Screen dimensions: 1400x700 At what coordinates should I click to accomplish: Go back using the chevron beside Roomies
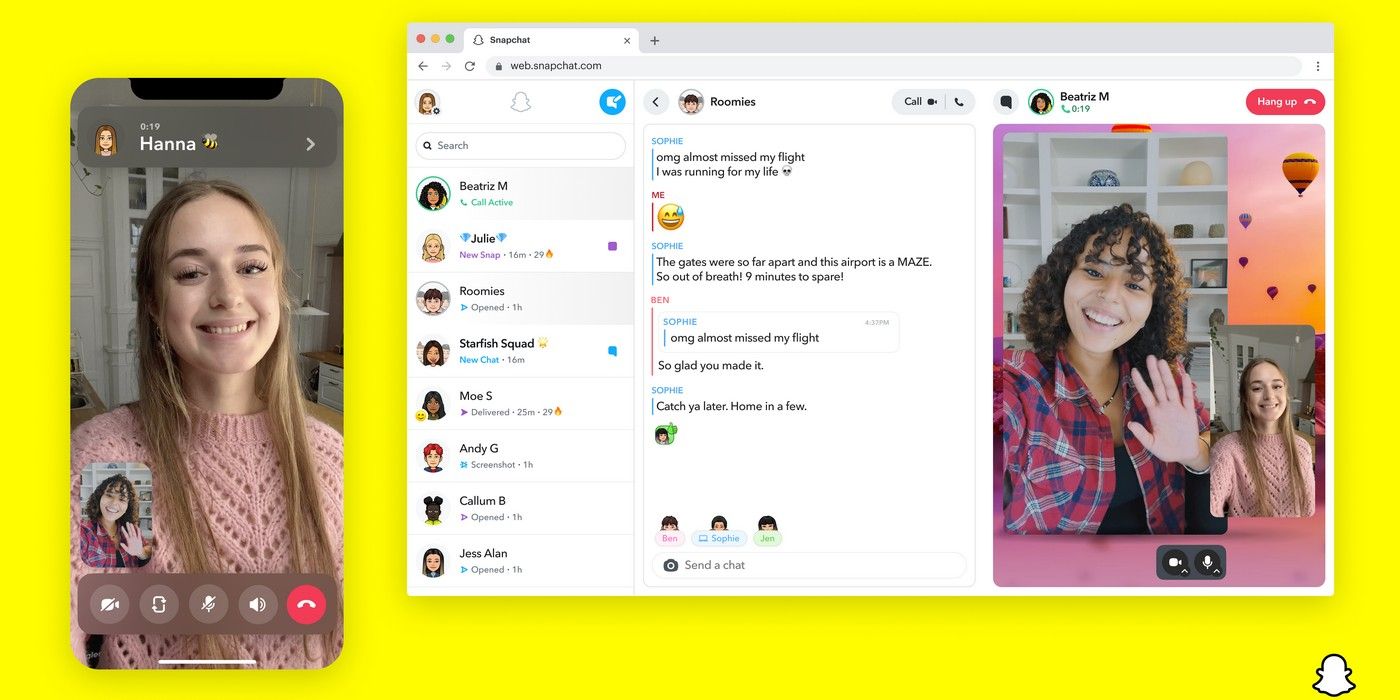coord(656,101)
